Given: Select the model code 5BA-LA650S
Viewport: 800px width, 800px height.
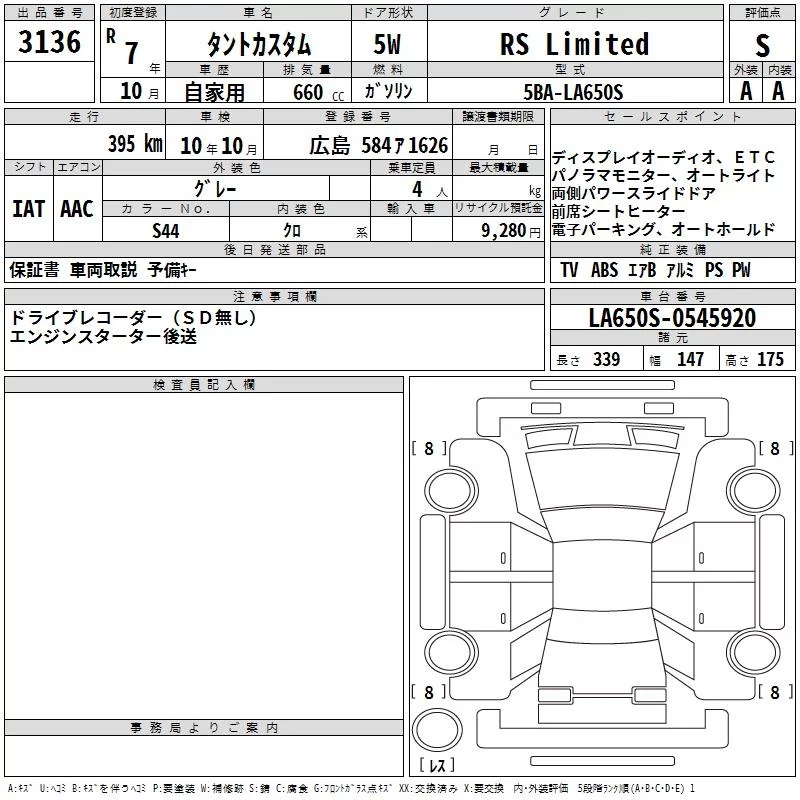Looking at the screenshot, I should pyautogui.click(x=573, y=92).
